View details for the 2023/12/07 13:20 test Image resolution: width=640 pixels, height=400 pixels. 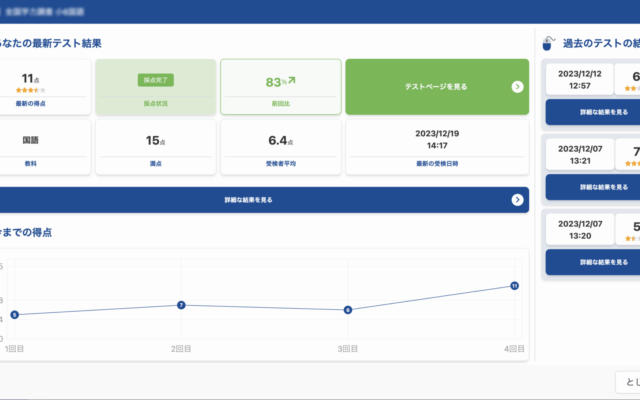[x=592, y=262]
